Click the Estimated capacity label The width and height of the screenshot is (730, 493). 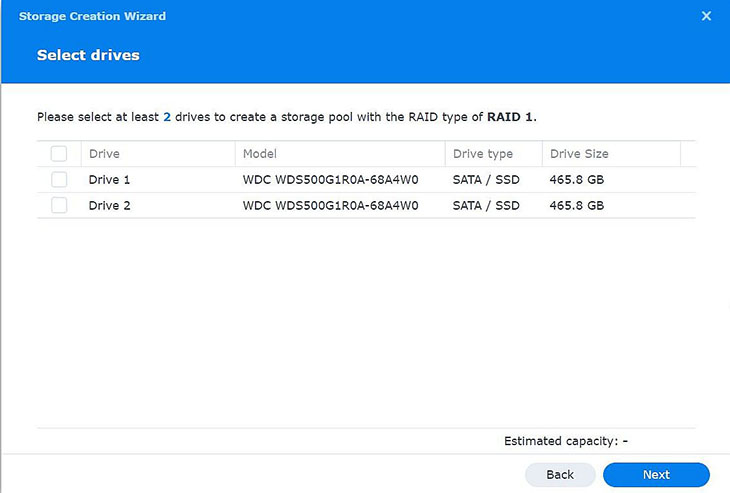pos(561,441)
